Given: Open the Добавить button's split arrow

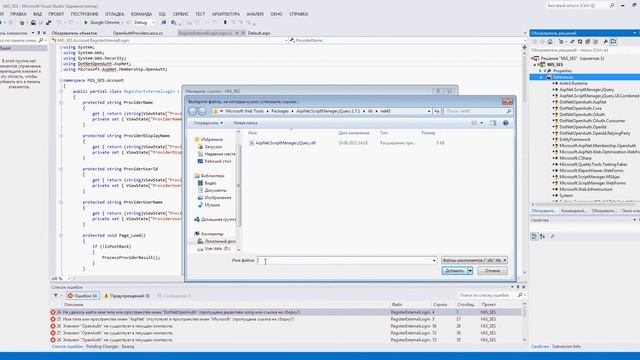Looking at the screenshot, I should [470, 271].
